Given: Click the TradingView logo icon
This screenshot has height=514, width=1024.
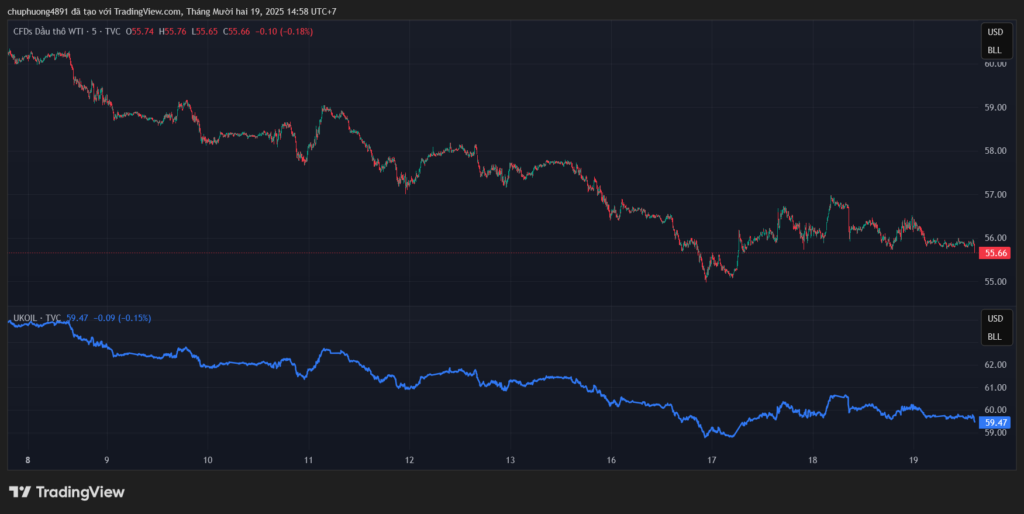Looking at the screenshot, I should pyautogui.click(x=19, y=492).
